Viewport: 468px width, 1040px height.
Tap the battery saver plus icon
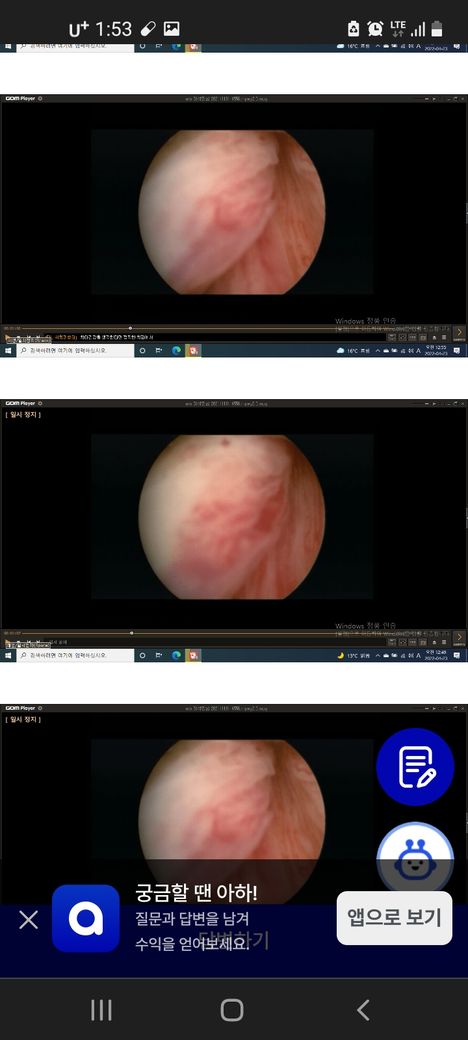pyautogui.click(x=354, y=29)
